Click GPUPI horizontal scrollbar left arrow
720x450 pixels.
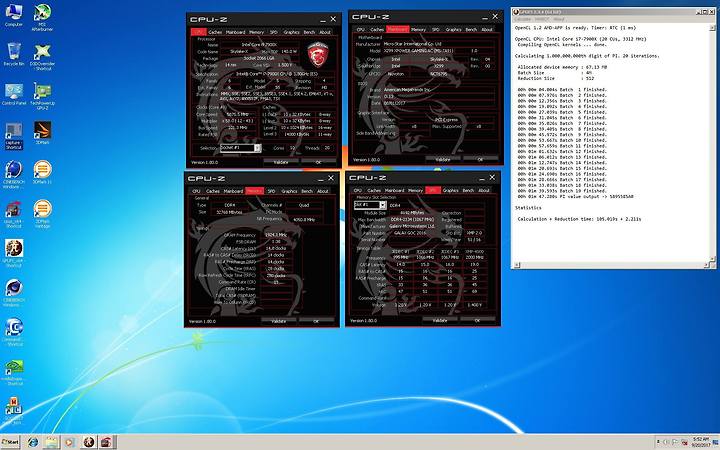coord(516,265)
